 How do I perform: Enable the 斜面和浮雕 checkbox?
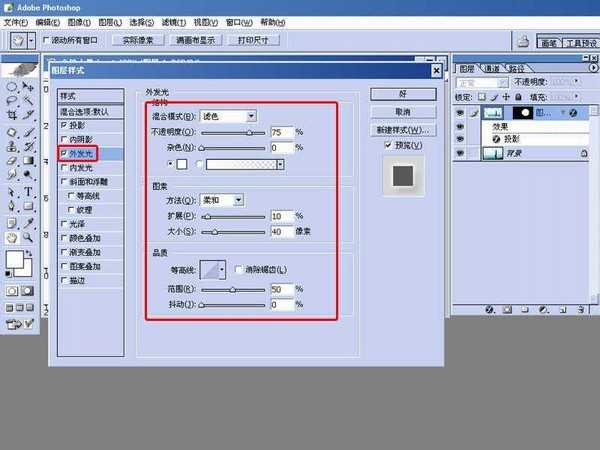(64, 181)
